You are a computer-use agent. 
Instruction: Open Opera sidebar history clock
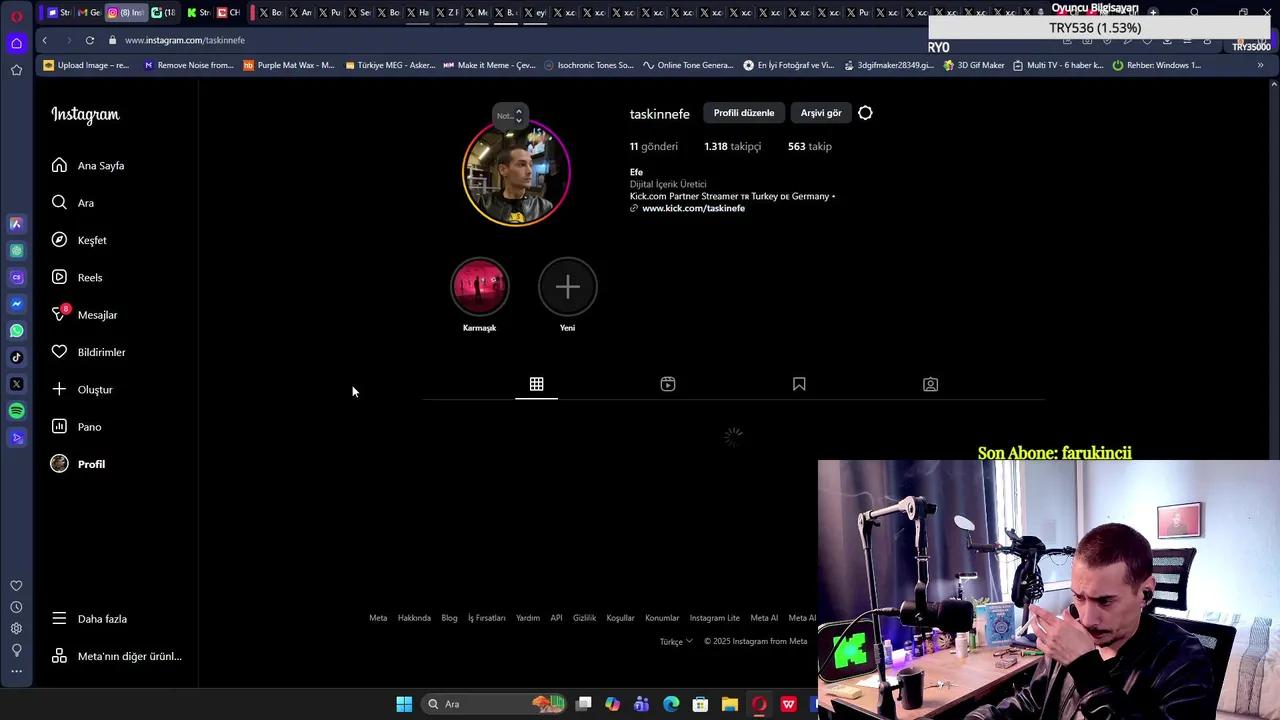[x=16, y=607]
